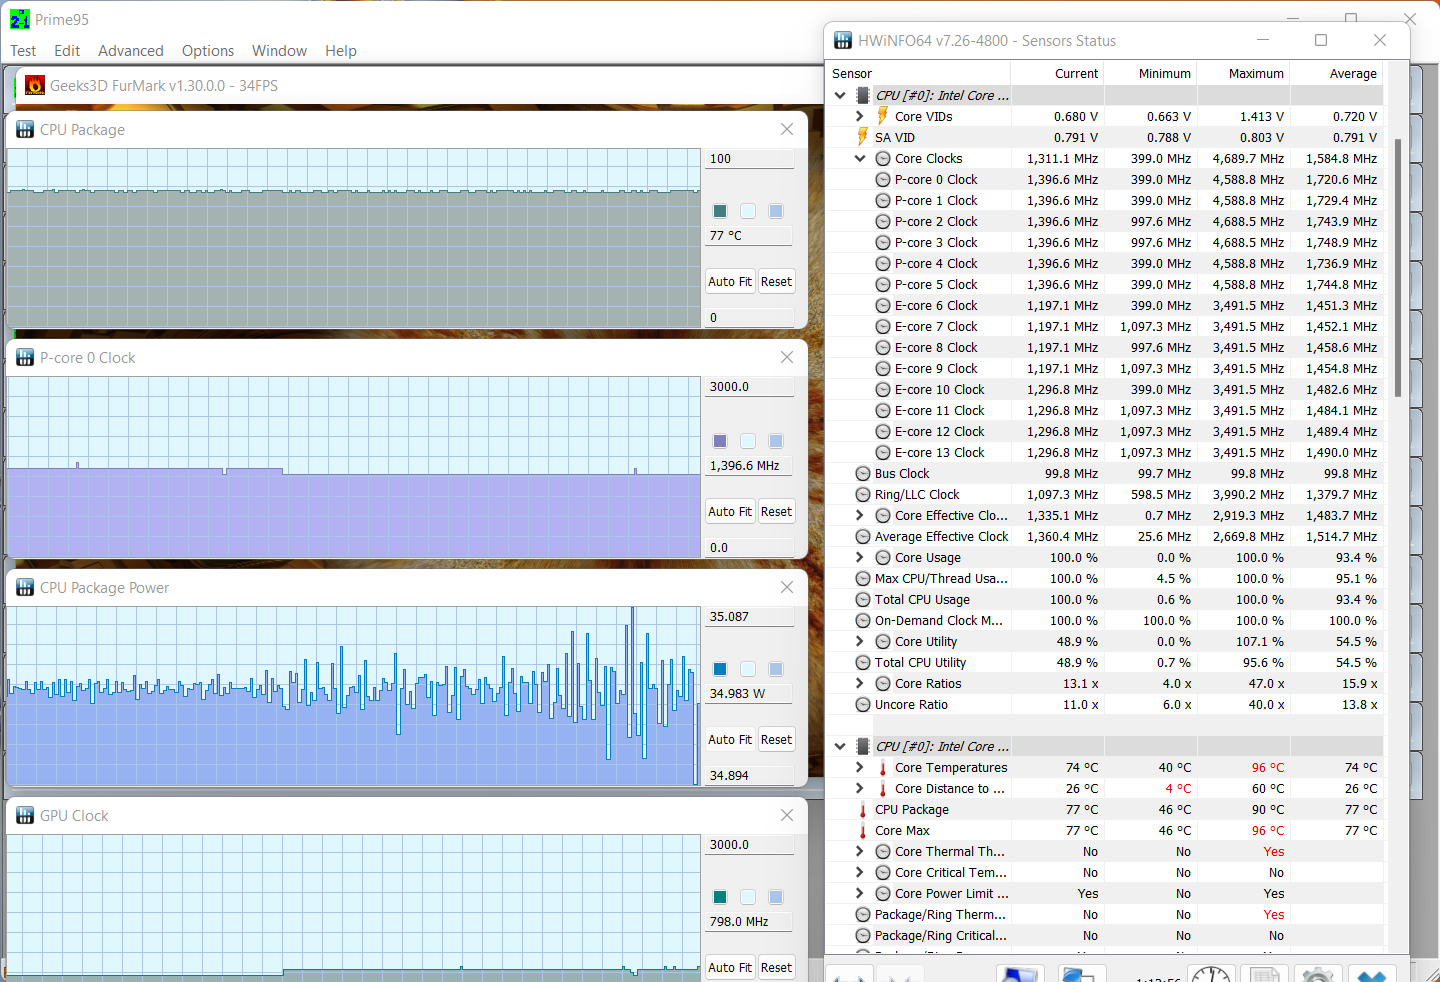Image resolution: width=1440 pixels, height=982 pixels.
Task: Open the Options menu in Prime95
Action: pos(208,51)
